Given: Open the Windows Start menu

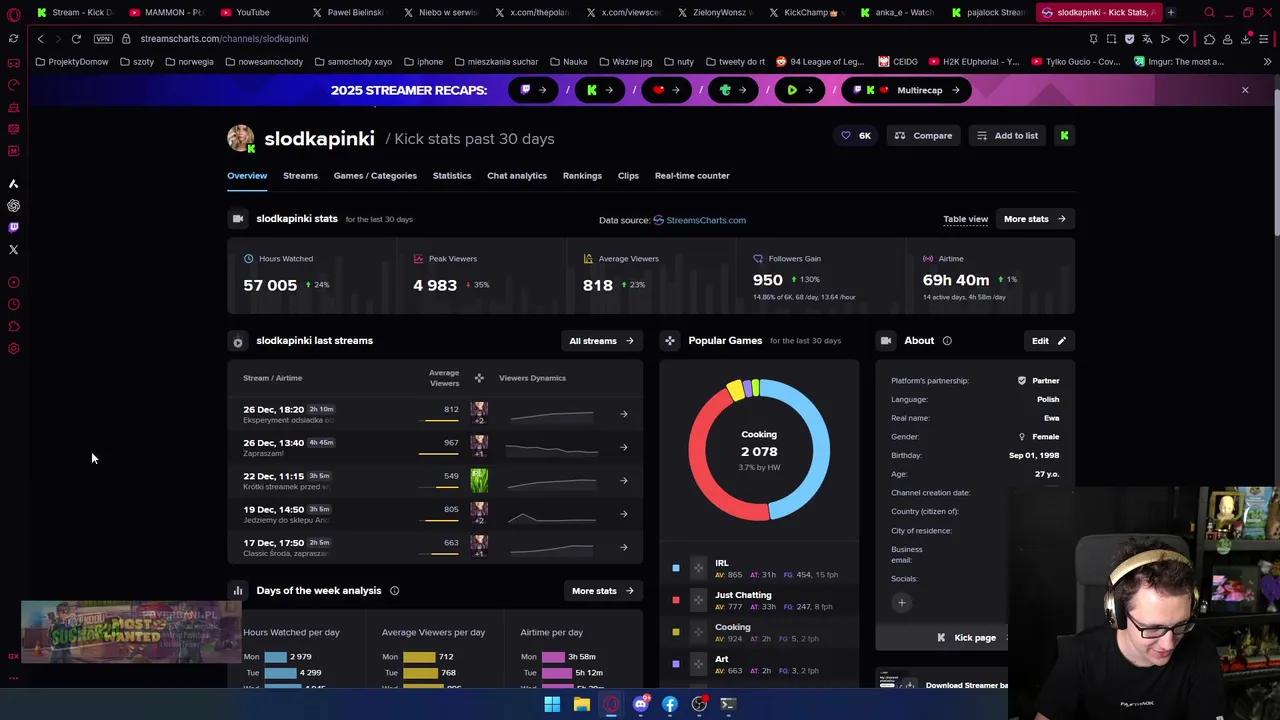Looking at the screenshot, I should click(x=552, y=704).
